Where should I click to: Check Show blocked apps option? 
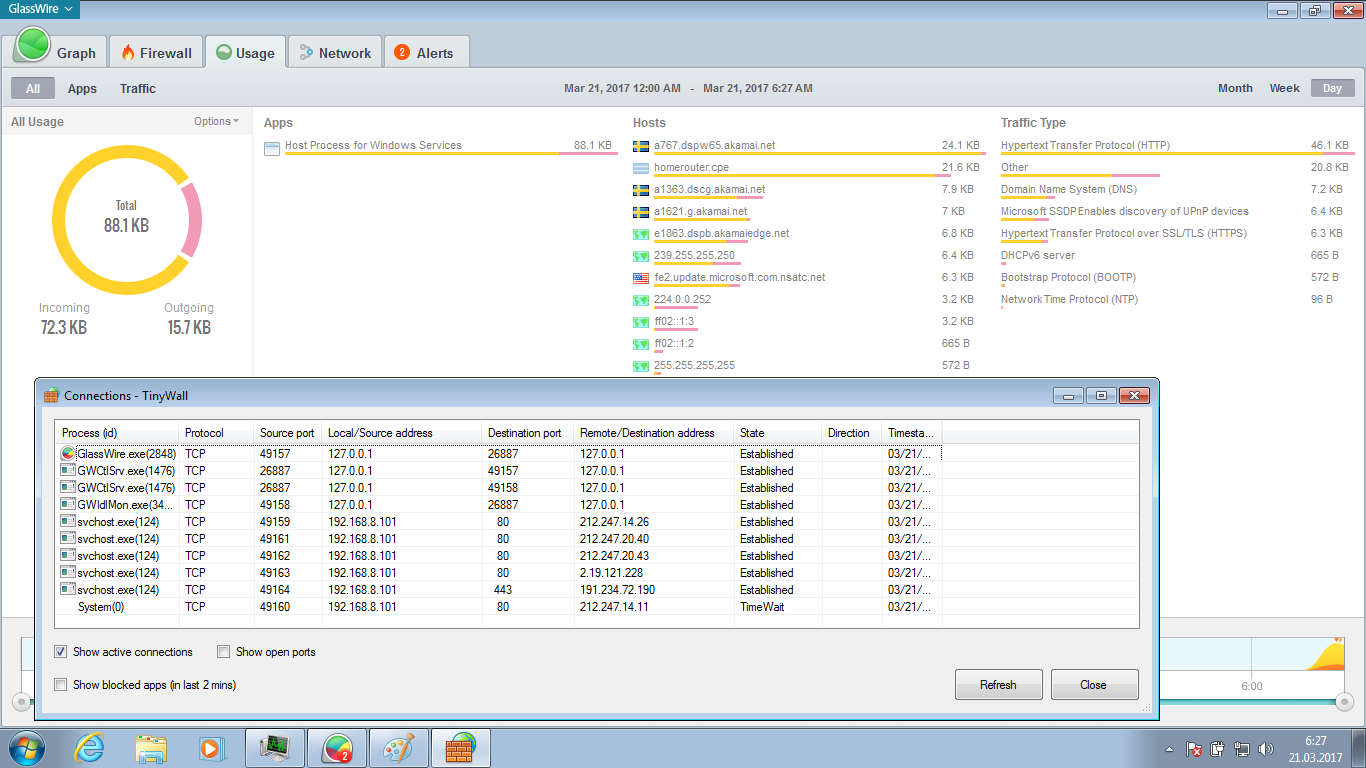tap(62, 685)
